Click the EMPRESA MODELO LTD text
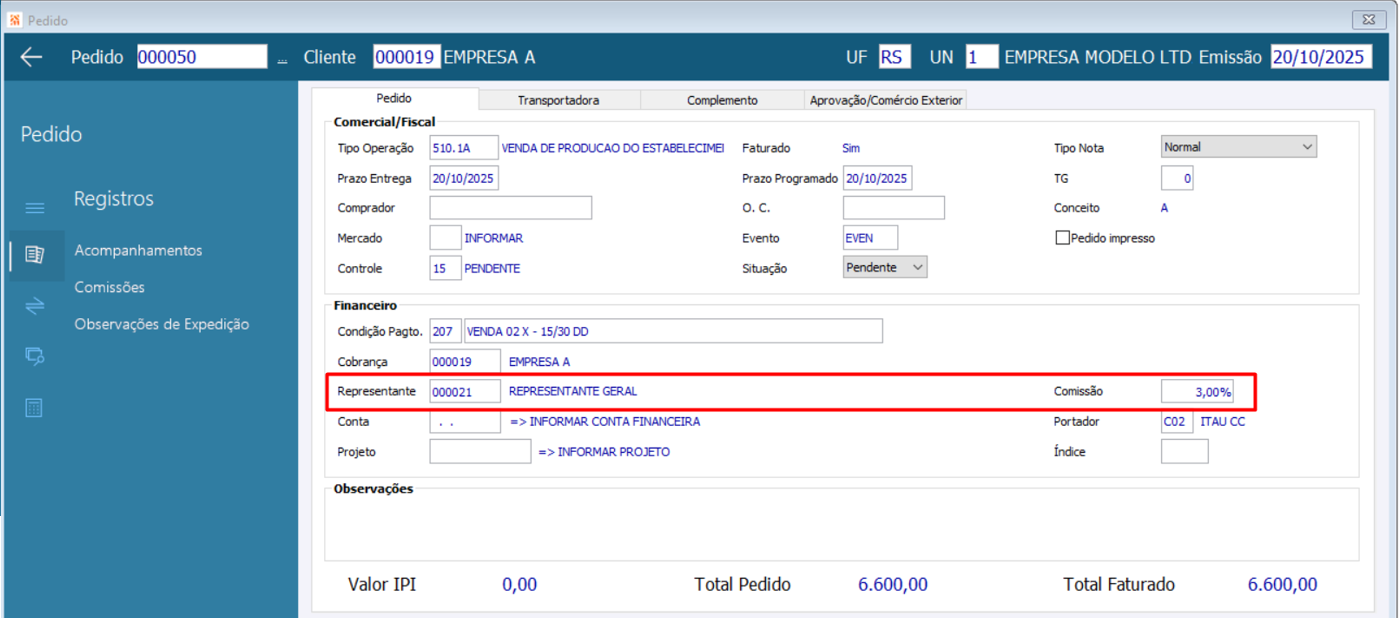Viewport: 1399px width, 618px height. click(1098, 57)
